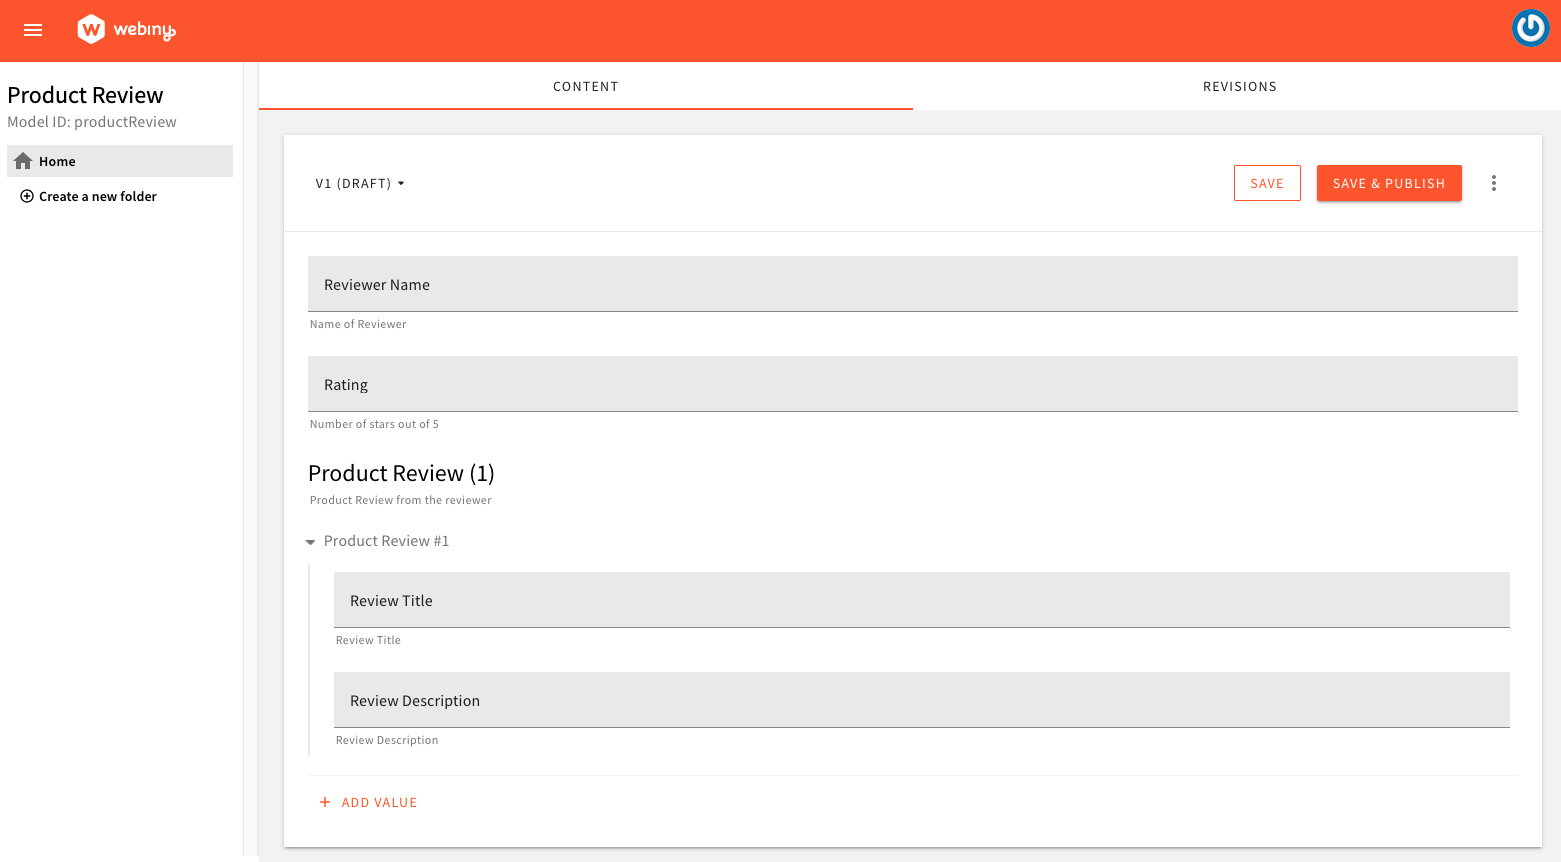Open the V1 (Draft) version dropdown

click(x=360, y=183)
